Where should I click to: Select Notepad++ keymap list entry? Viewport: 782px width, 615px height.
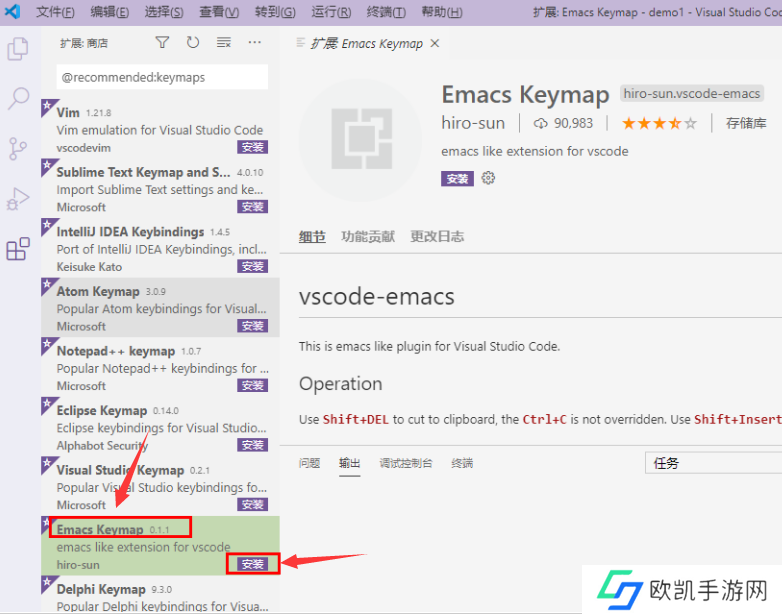(160, 367)
